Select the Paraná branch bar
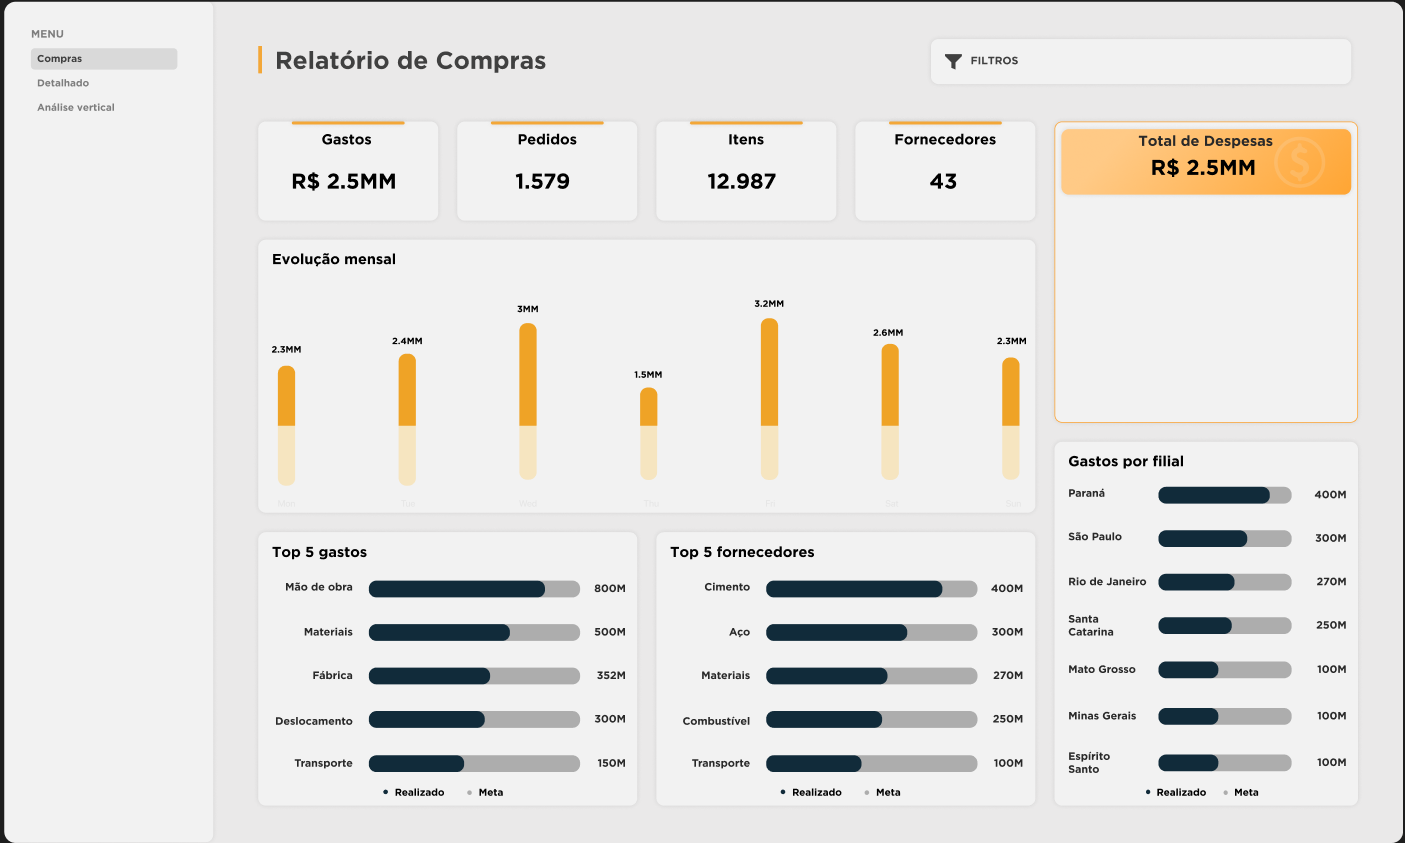 click(1224, 495)
